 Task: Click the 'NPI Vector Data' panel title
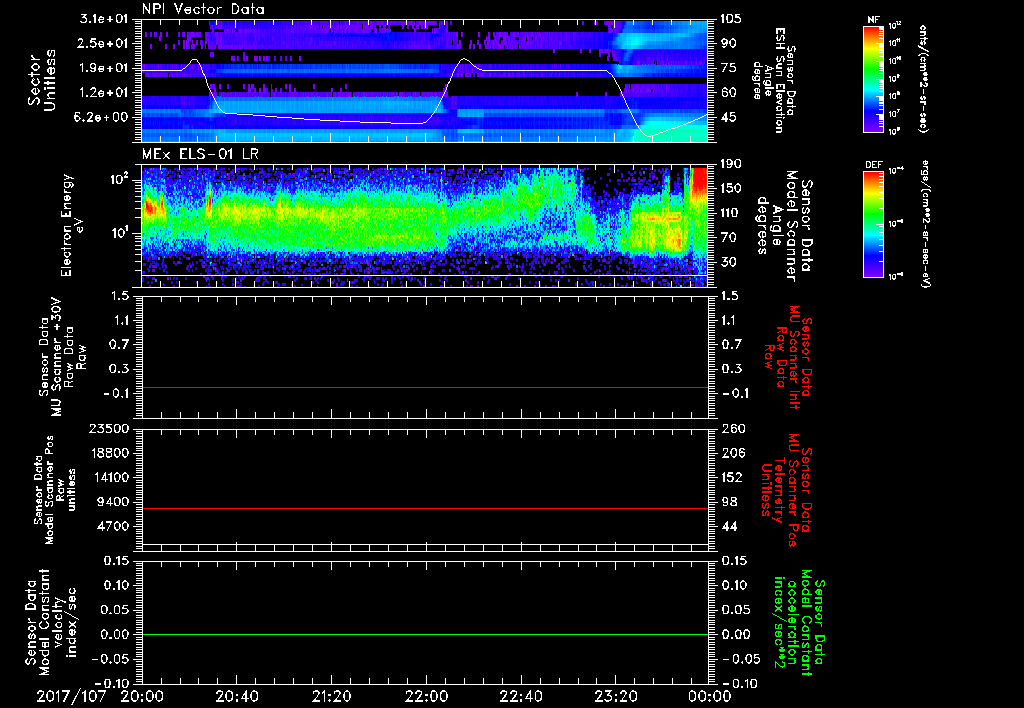pos(204,9)
